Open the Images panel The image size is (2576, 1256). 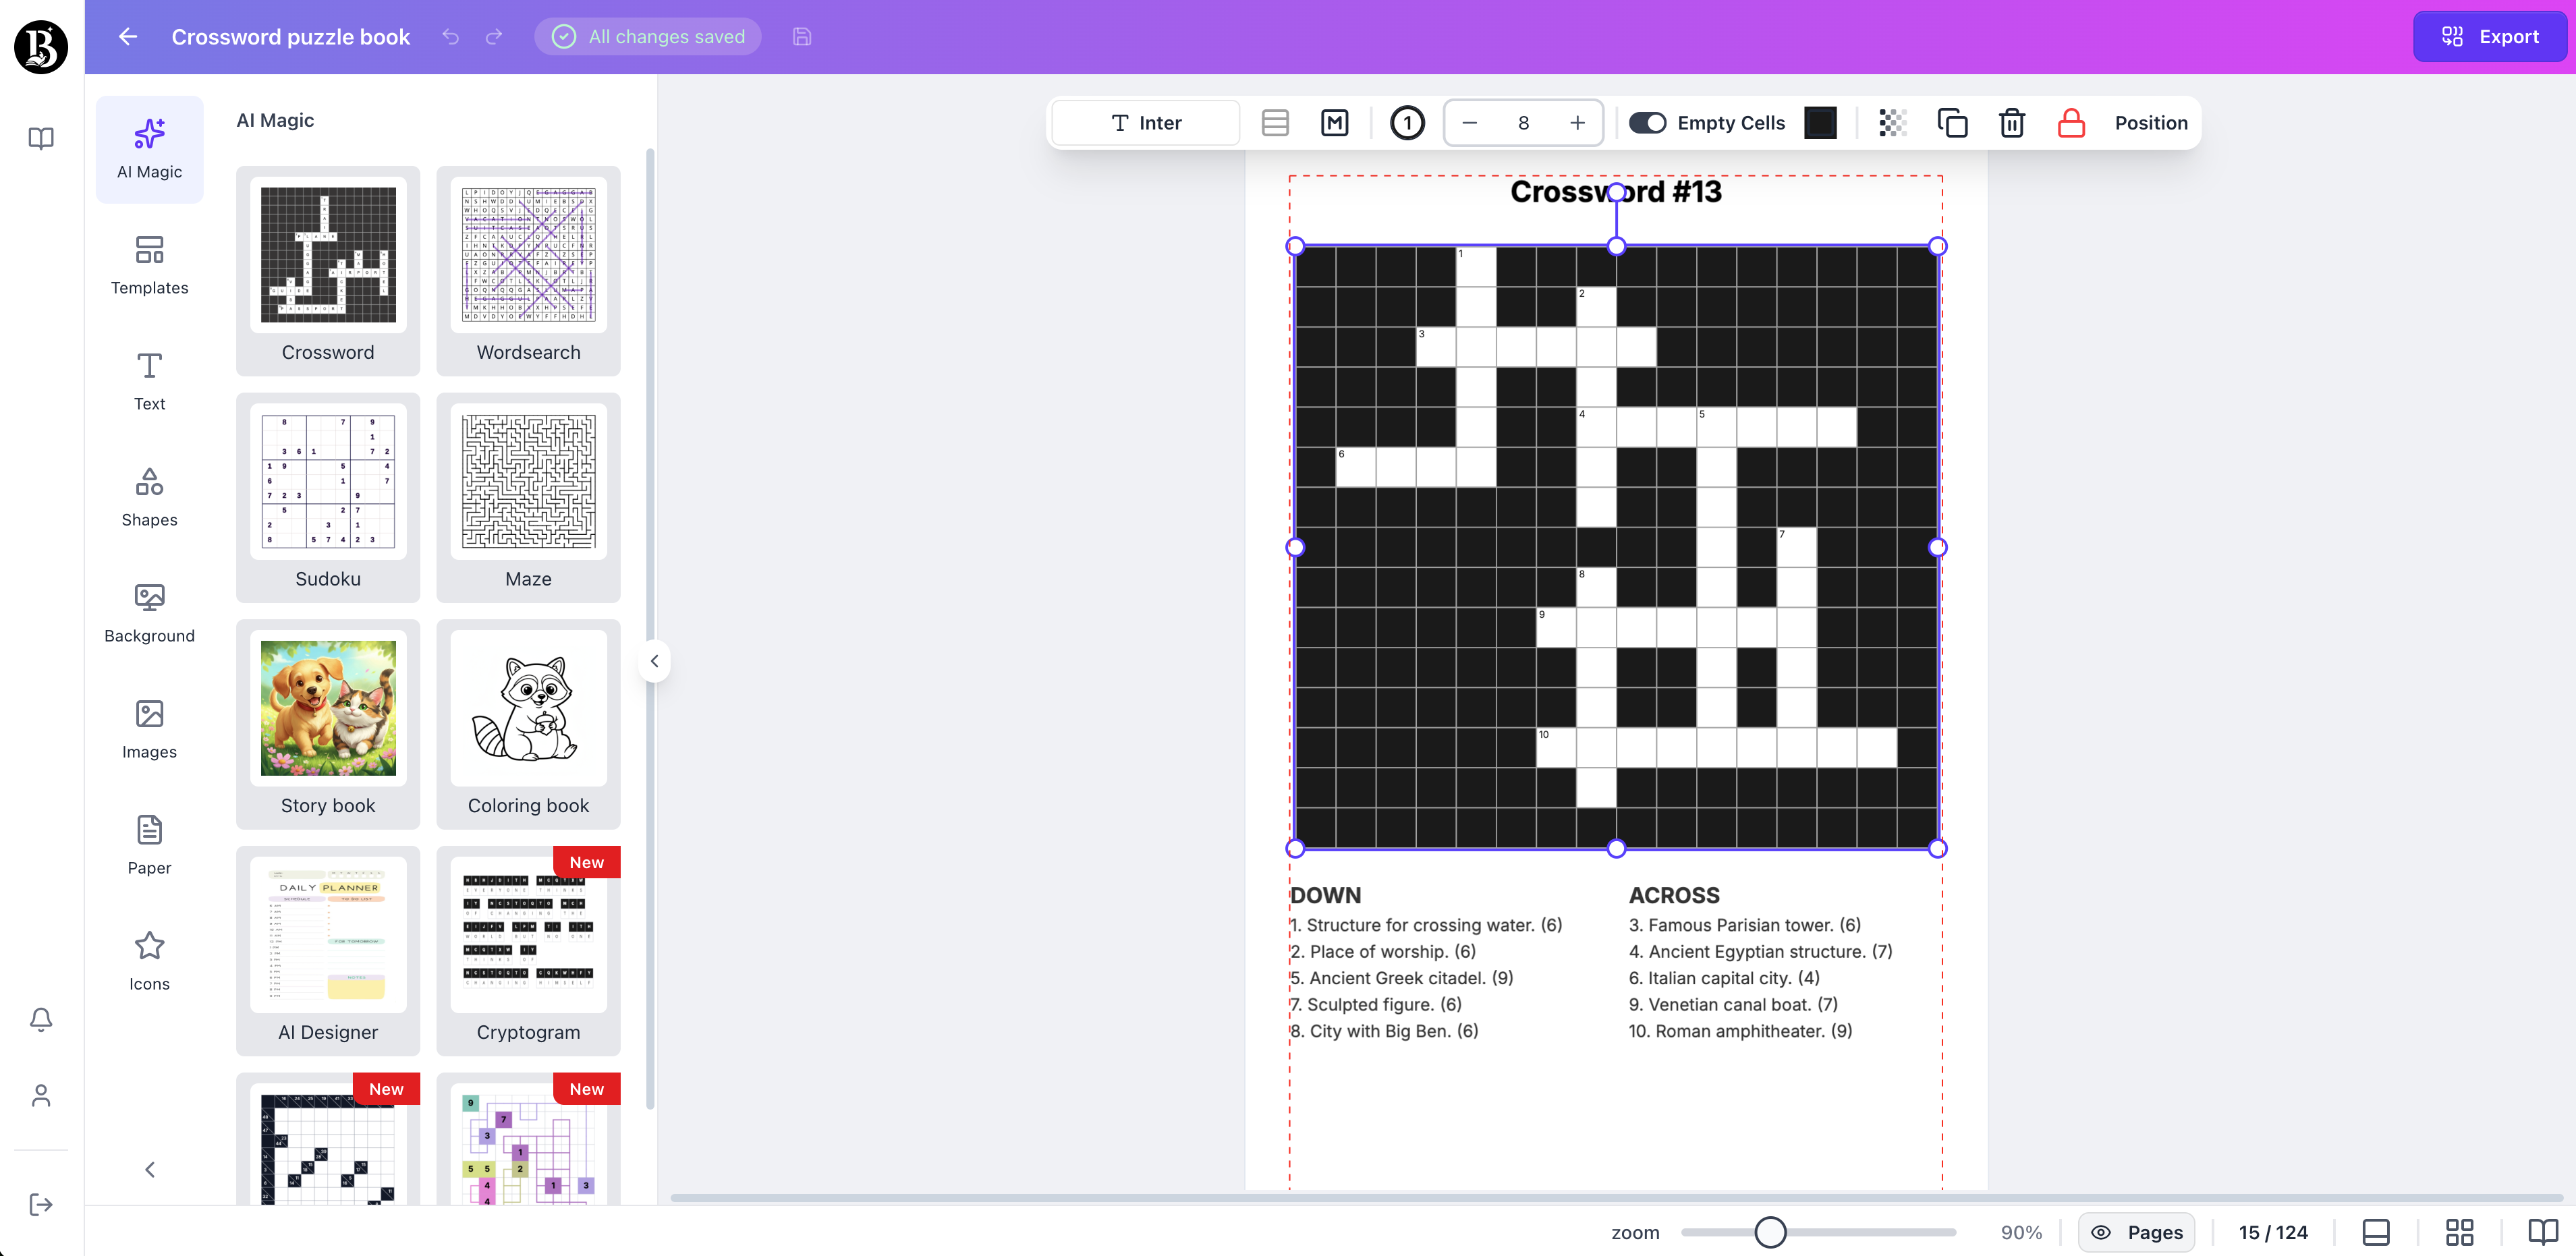[x=149, y=728]
